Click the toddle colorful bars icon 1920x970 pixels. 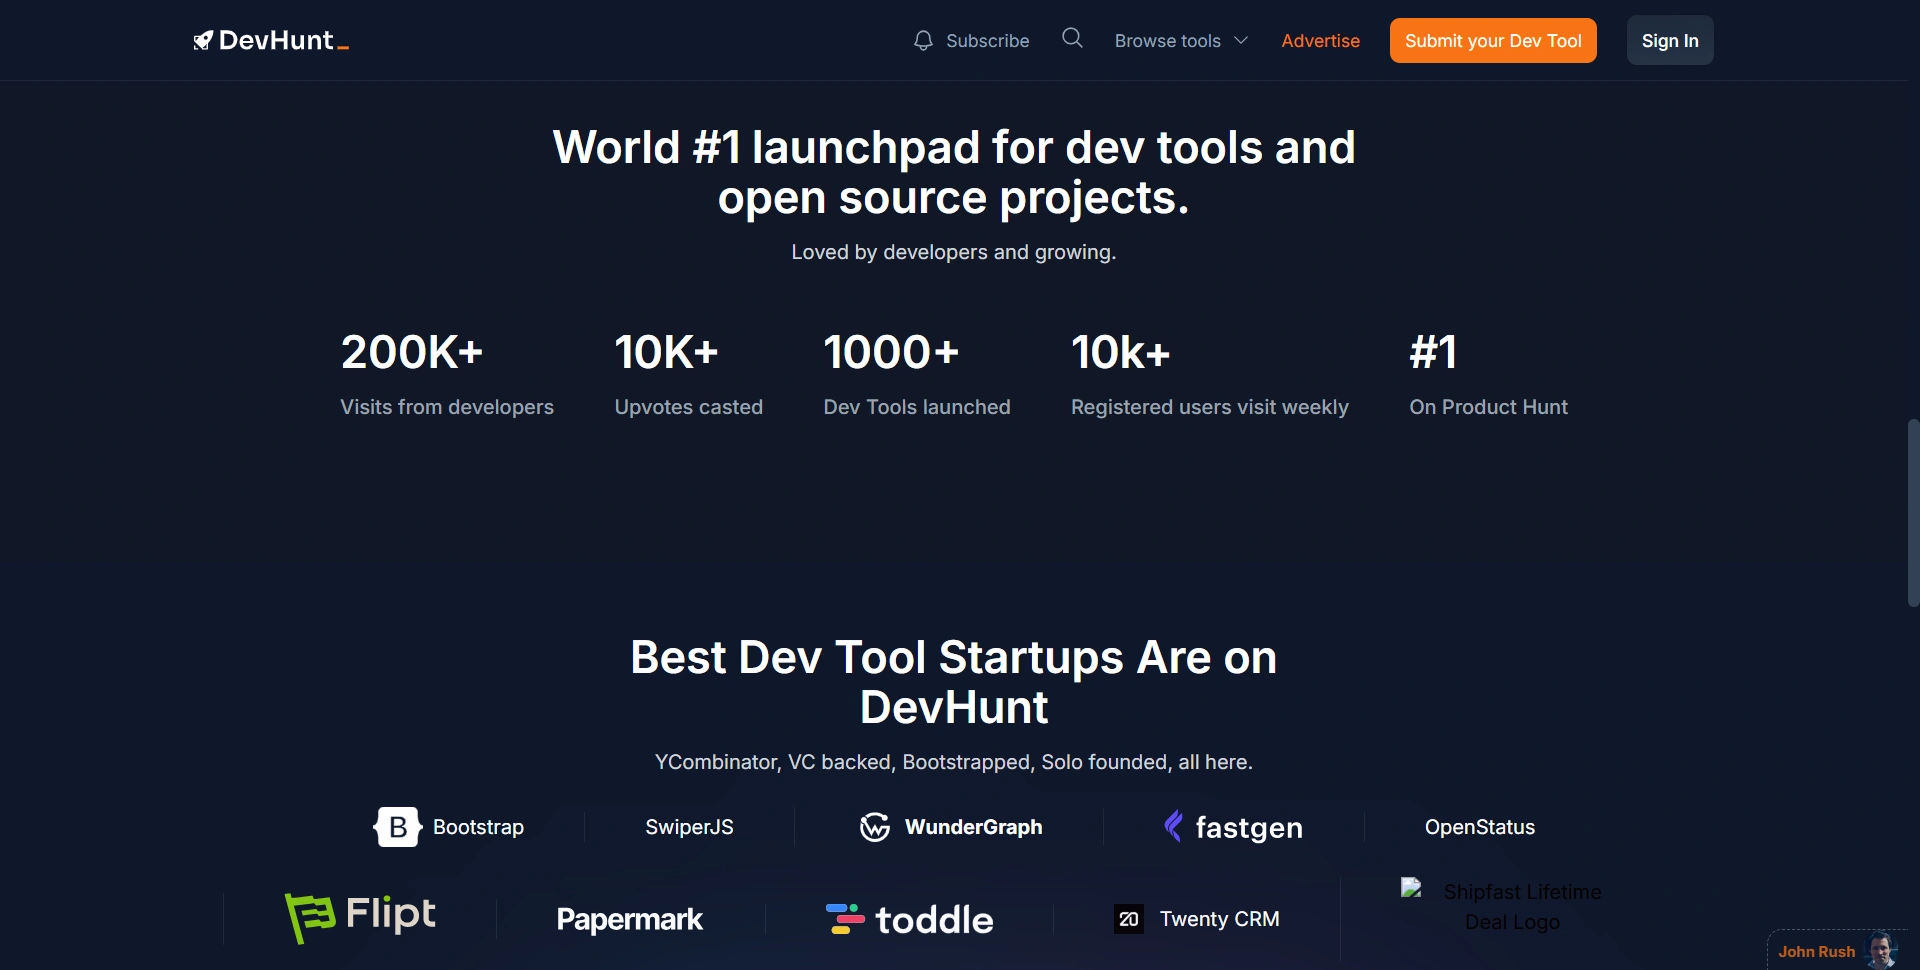845,919
